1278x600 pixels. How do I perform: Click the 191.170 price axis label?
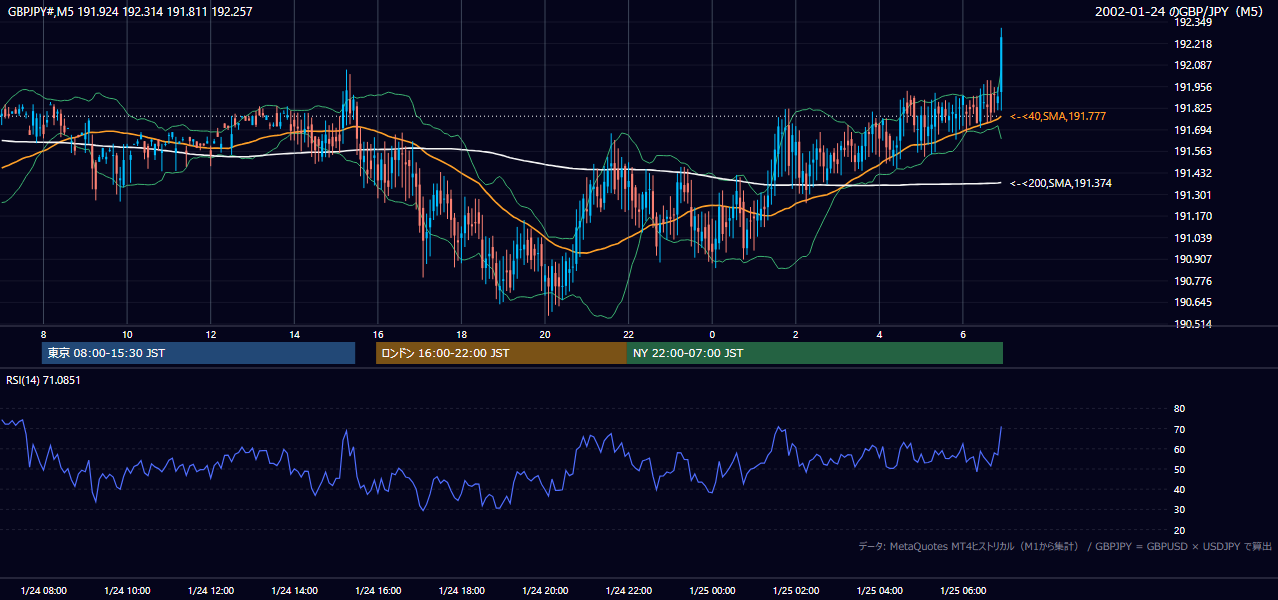tap(1192, 216)
